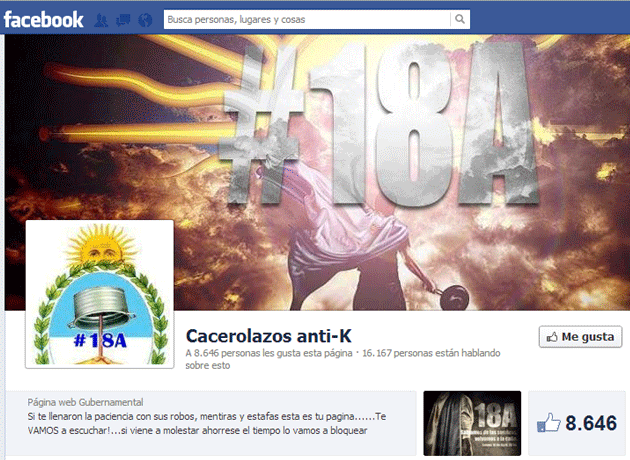Open the messages icon in top bar
This screenshot has height=460, width=630.
tap(124, 19)
